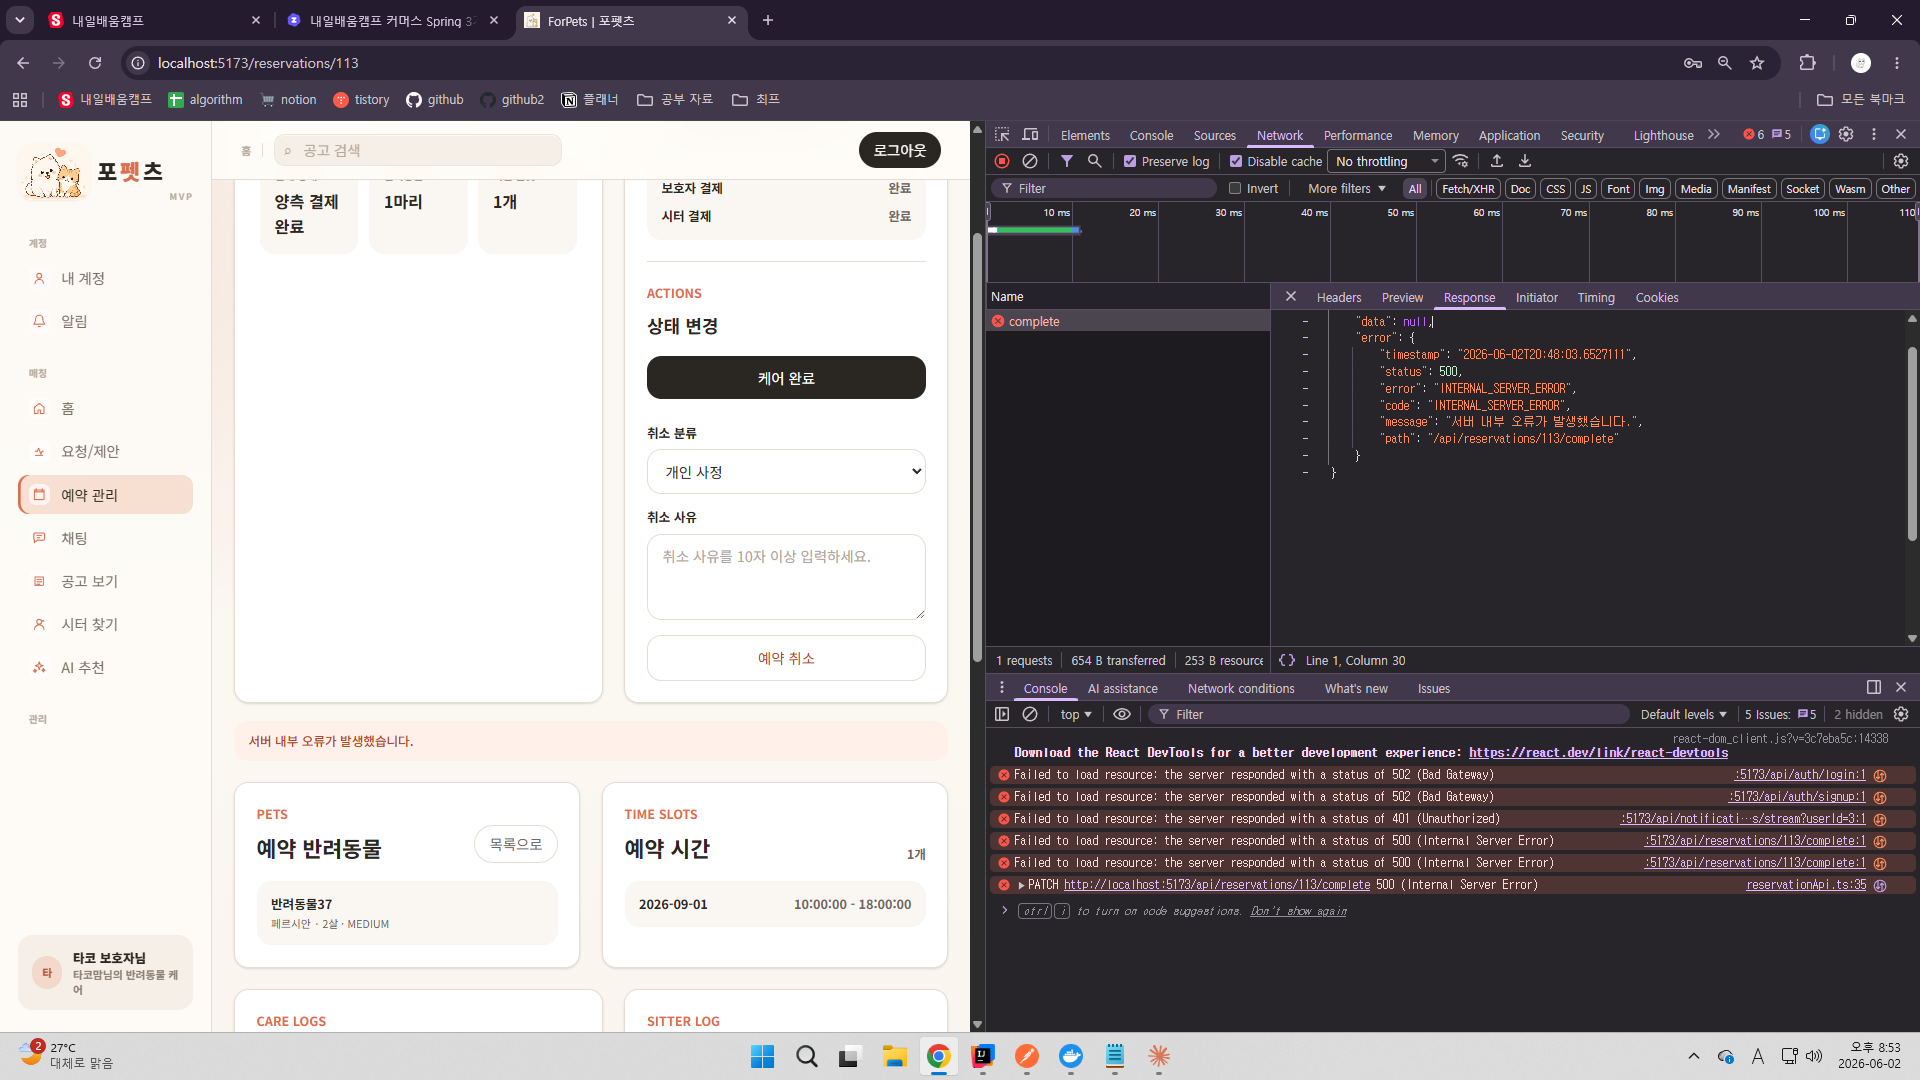This screenshot has width=1920, height=1080.
Task: Open IntelliJ IDEA from taskbar
Action: tap(983, 1056)
